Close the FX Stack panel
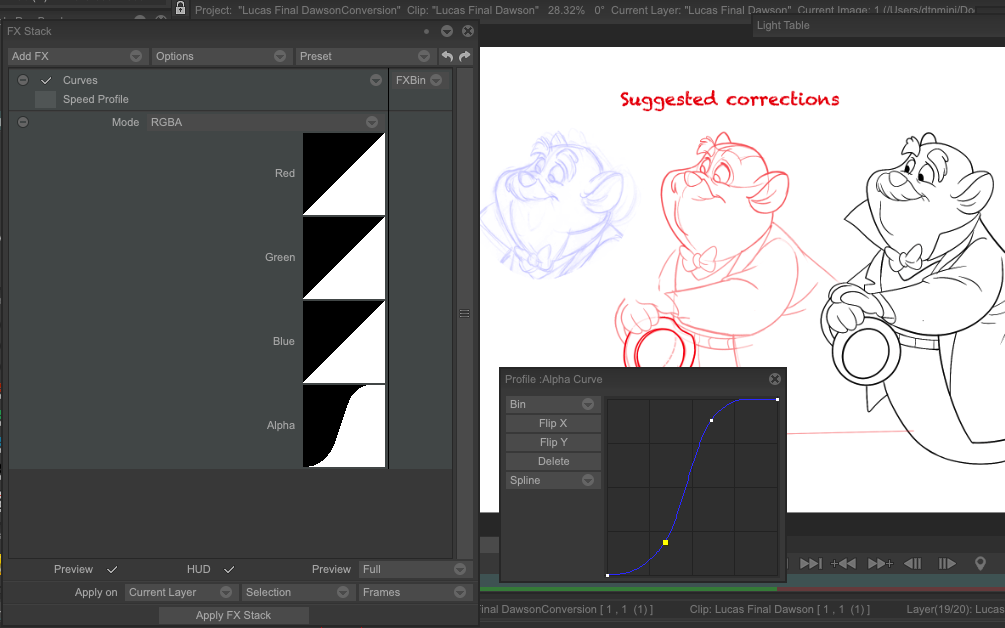 (468, 31)
